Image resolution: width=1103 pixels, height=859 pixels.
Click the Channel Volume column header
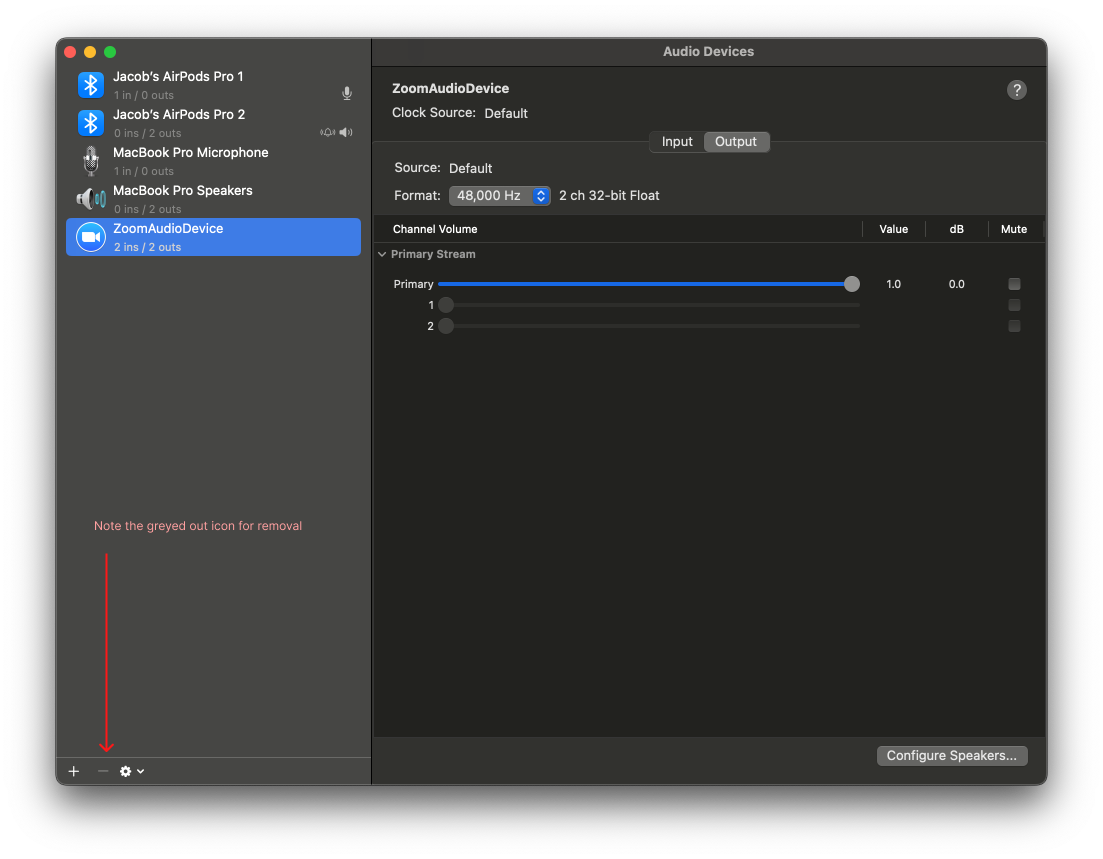435,229
